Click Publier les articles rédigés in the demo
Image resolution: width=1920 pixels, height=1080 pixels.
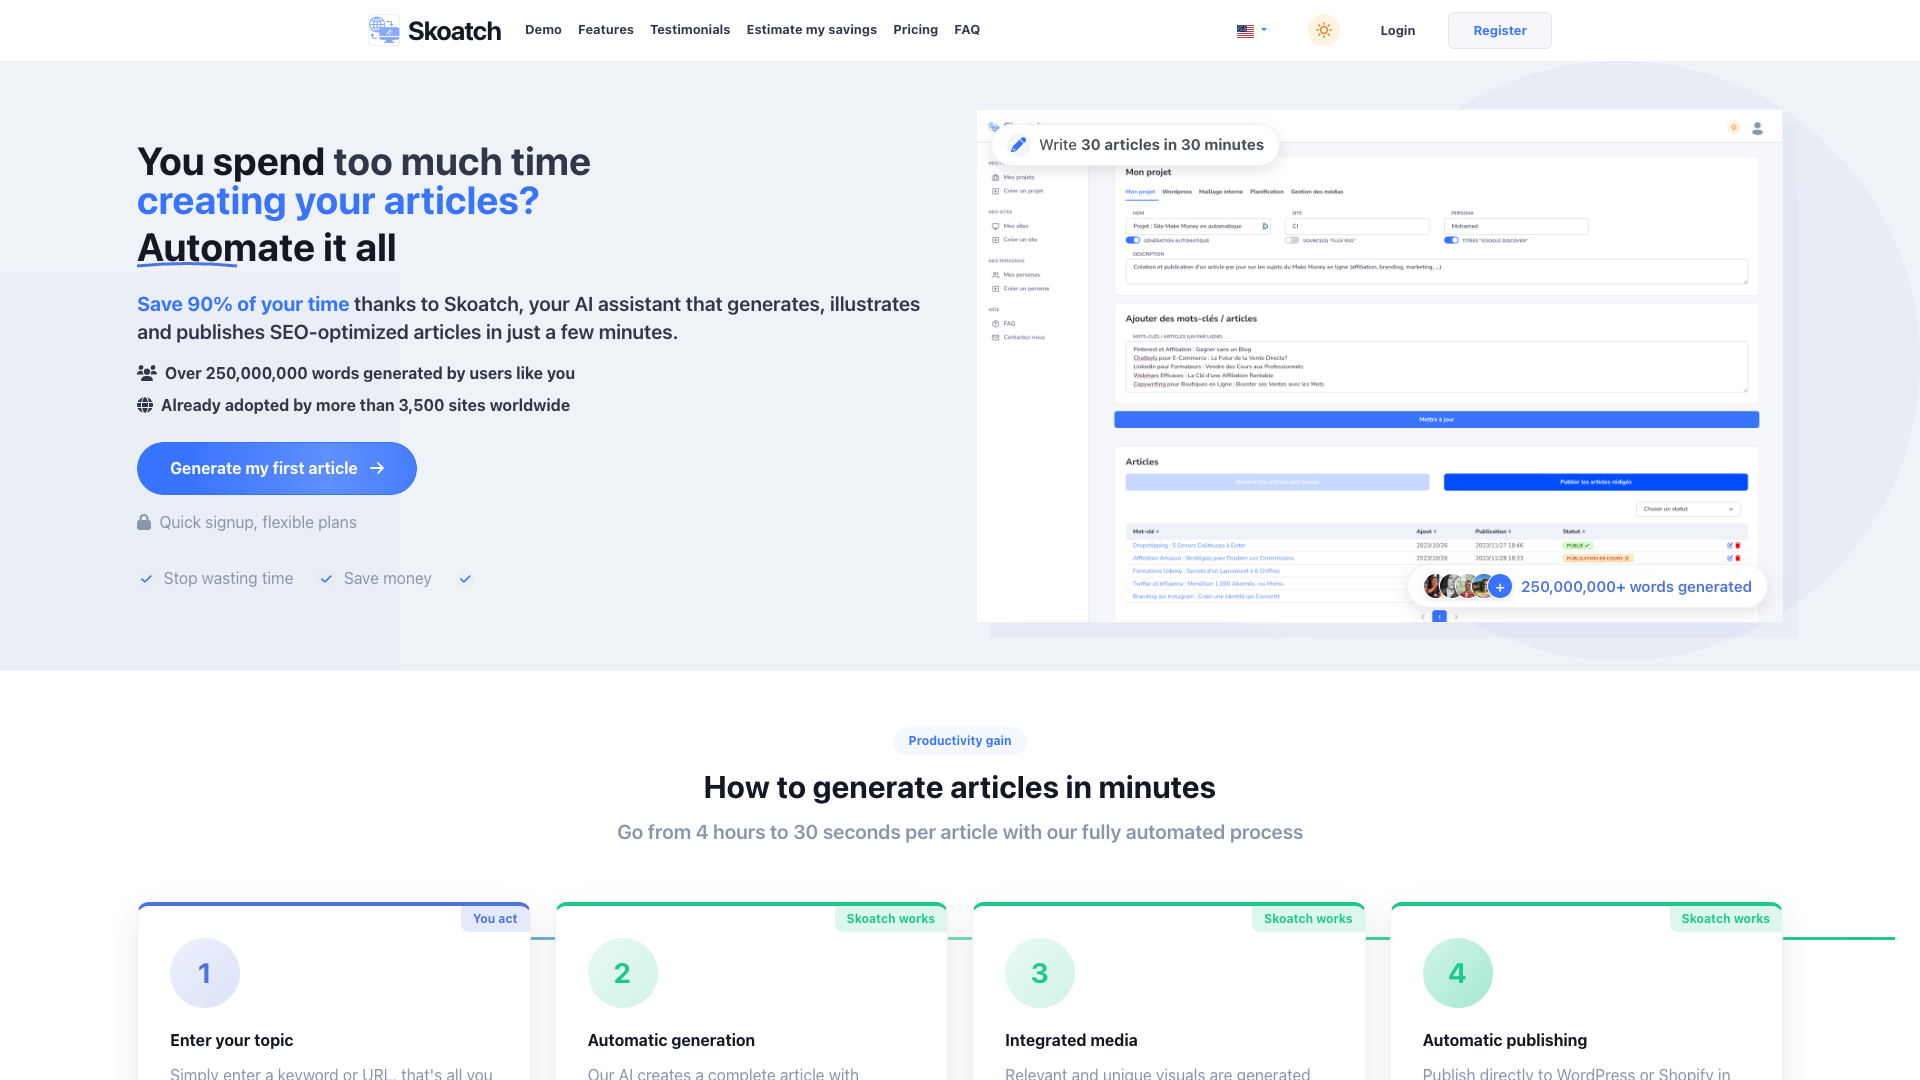point(1595,482)
